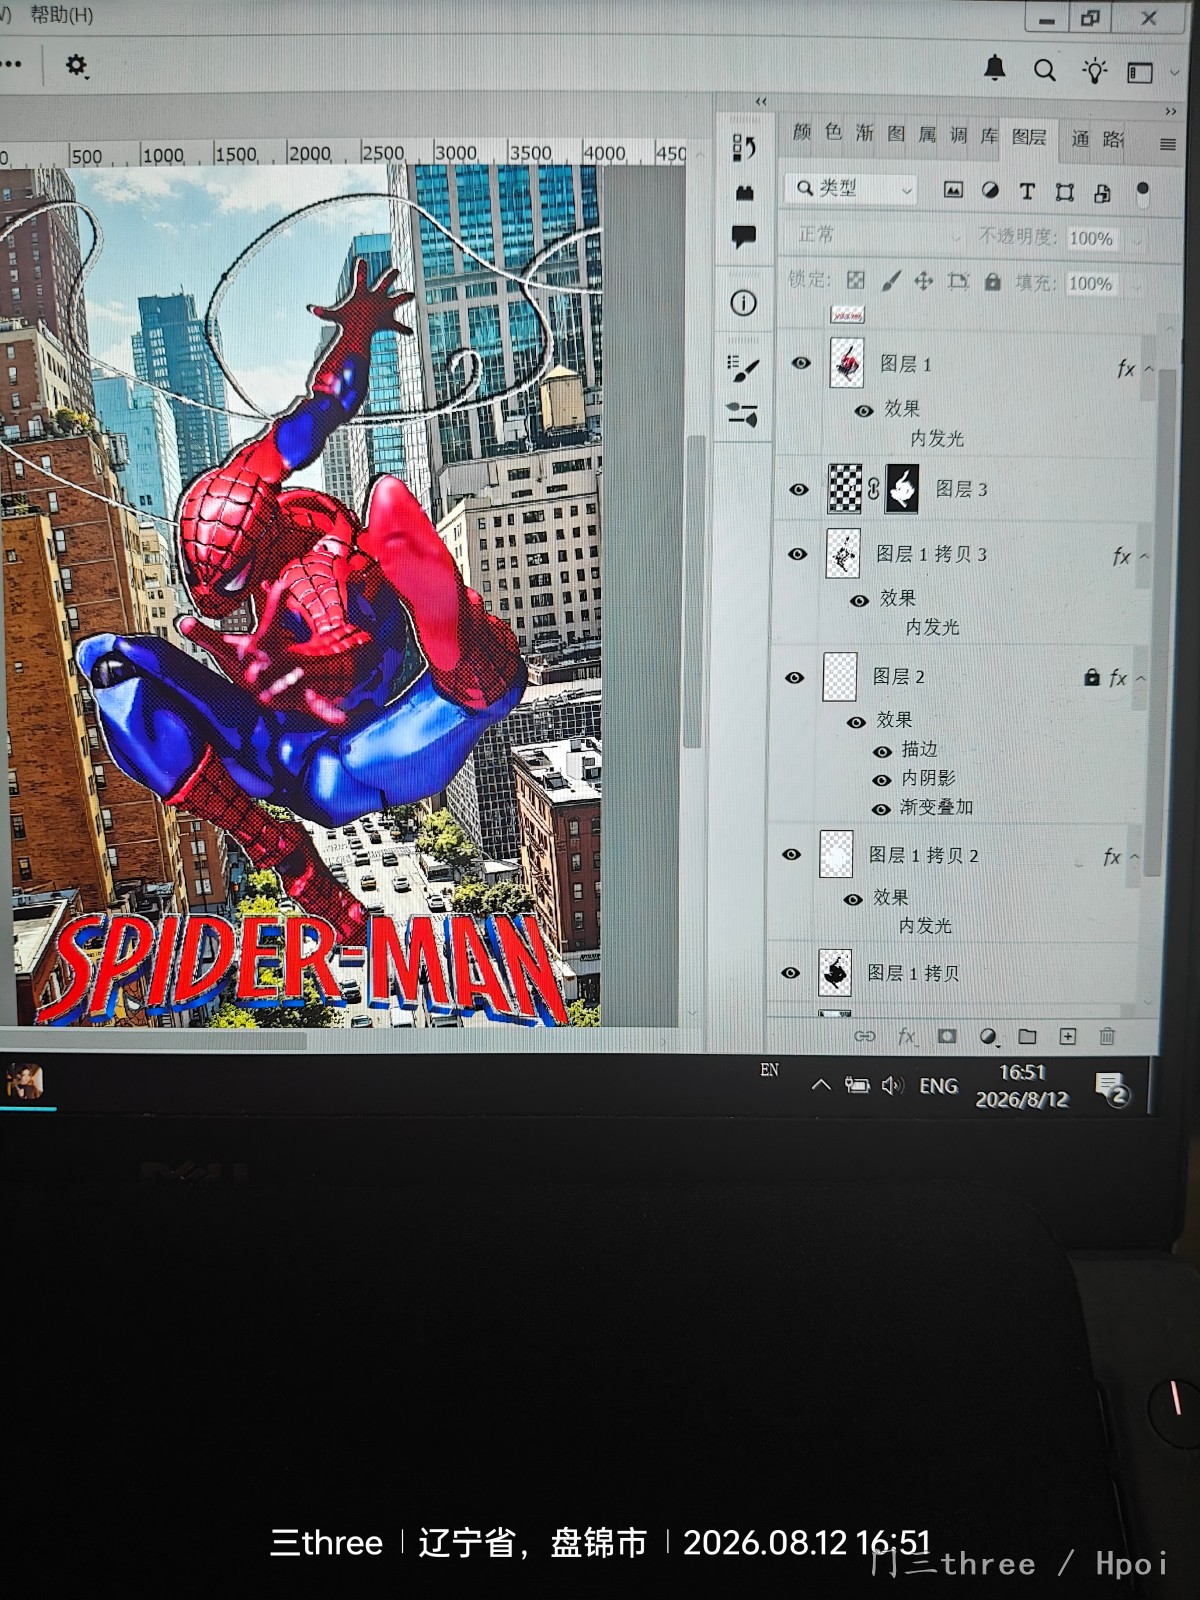Viewport: 1200px width, 1600px height.
Task: Lock all padlock icon
Action: (992, 282)
